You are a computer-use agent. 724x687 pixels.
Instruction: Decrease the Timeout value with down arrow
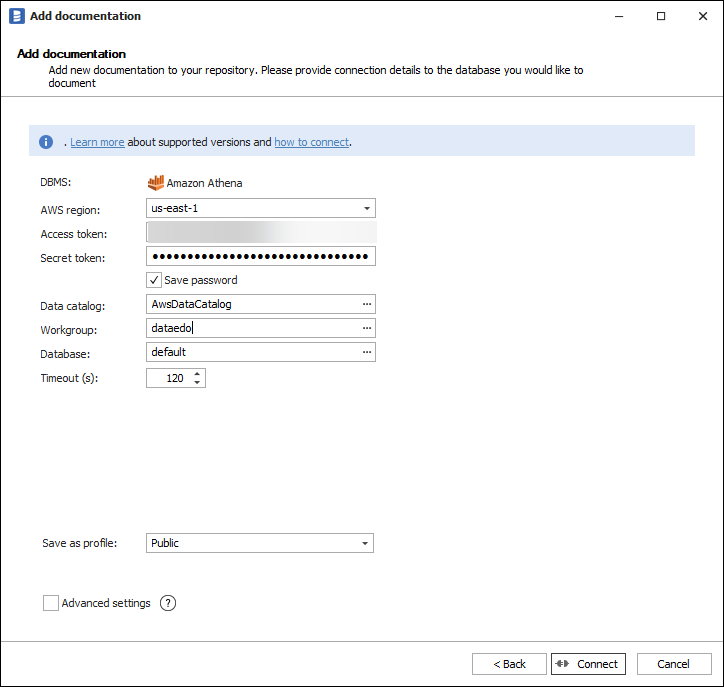point(197,383)
